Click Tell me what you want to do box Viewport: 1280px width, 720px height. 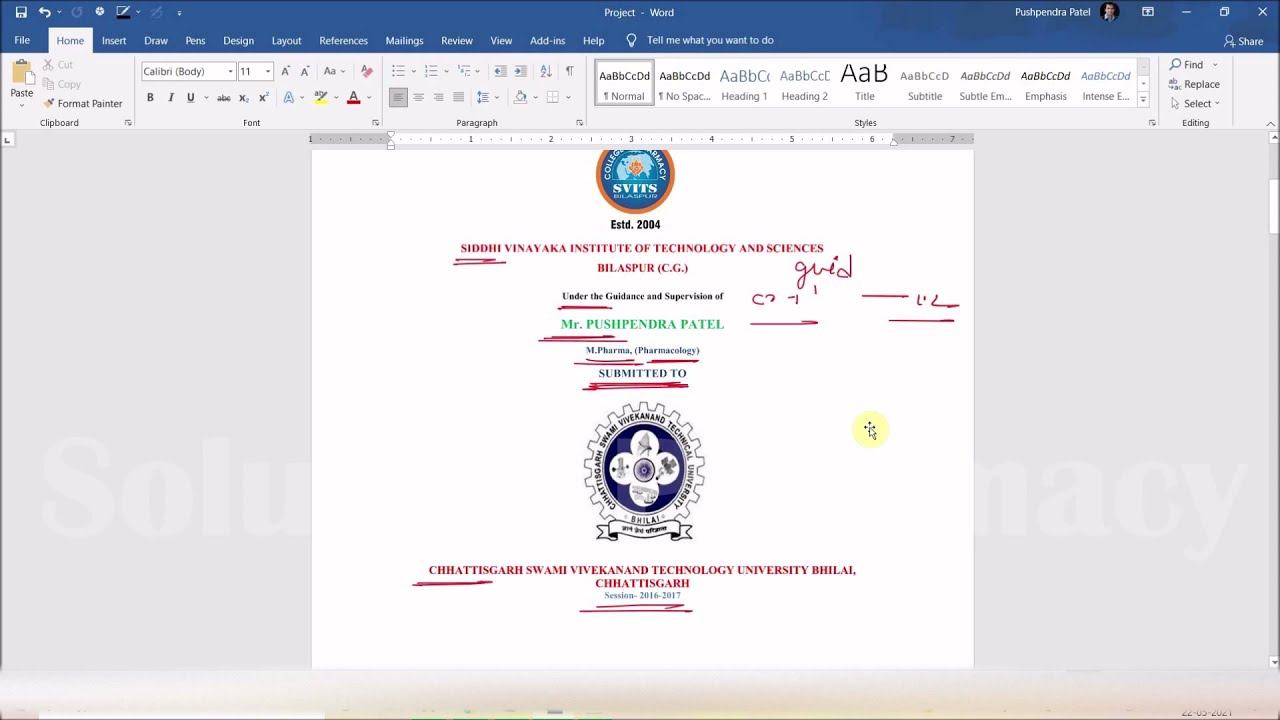pos(710,40)
